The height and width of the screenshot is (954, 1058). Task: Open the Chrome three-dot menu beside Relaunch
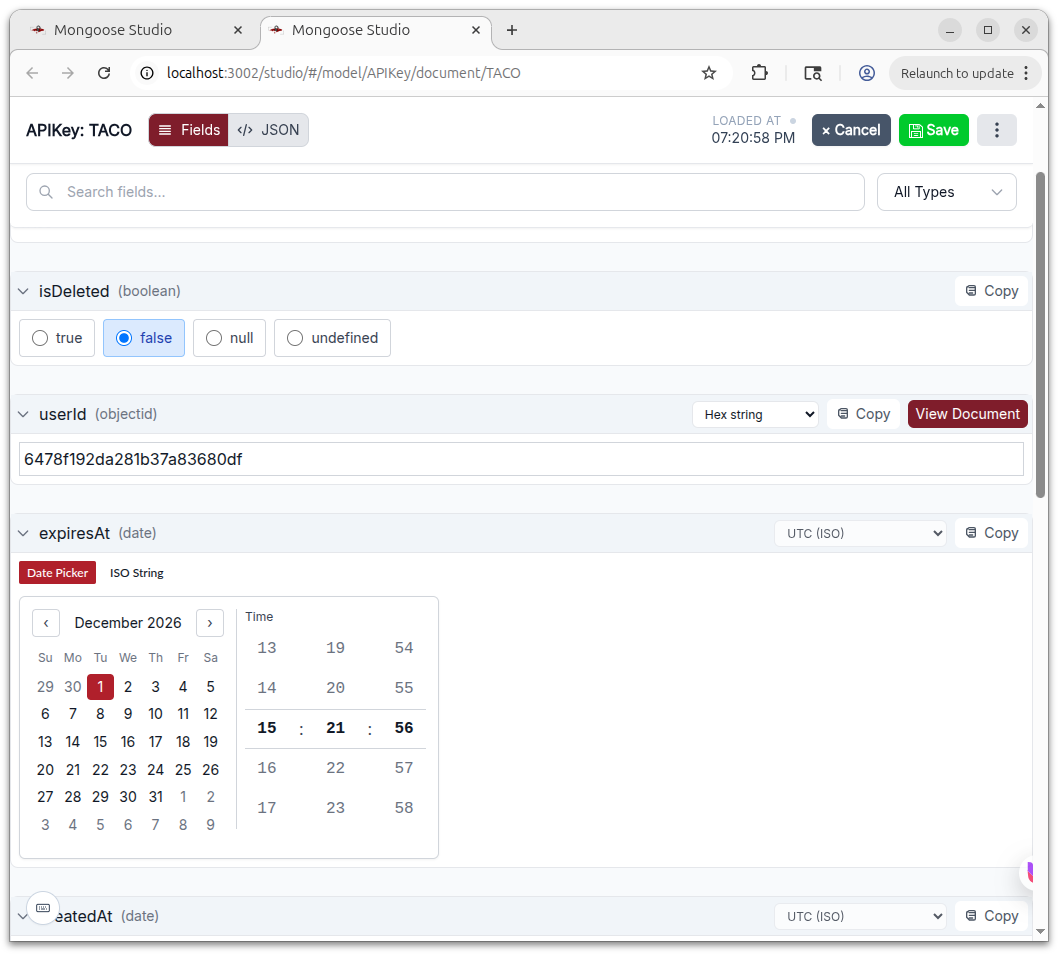click(1026, 73)
